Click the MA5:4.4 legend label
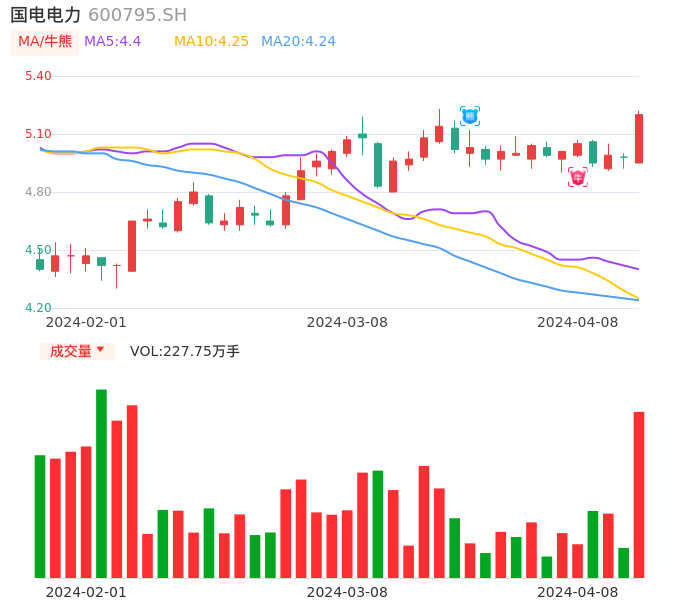This screenshot has width=686, height=606. [112, 42]
